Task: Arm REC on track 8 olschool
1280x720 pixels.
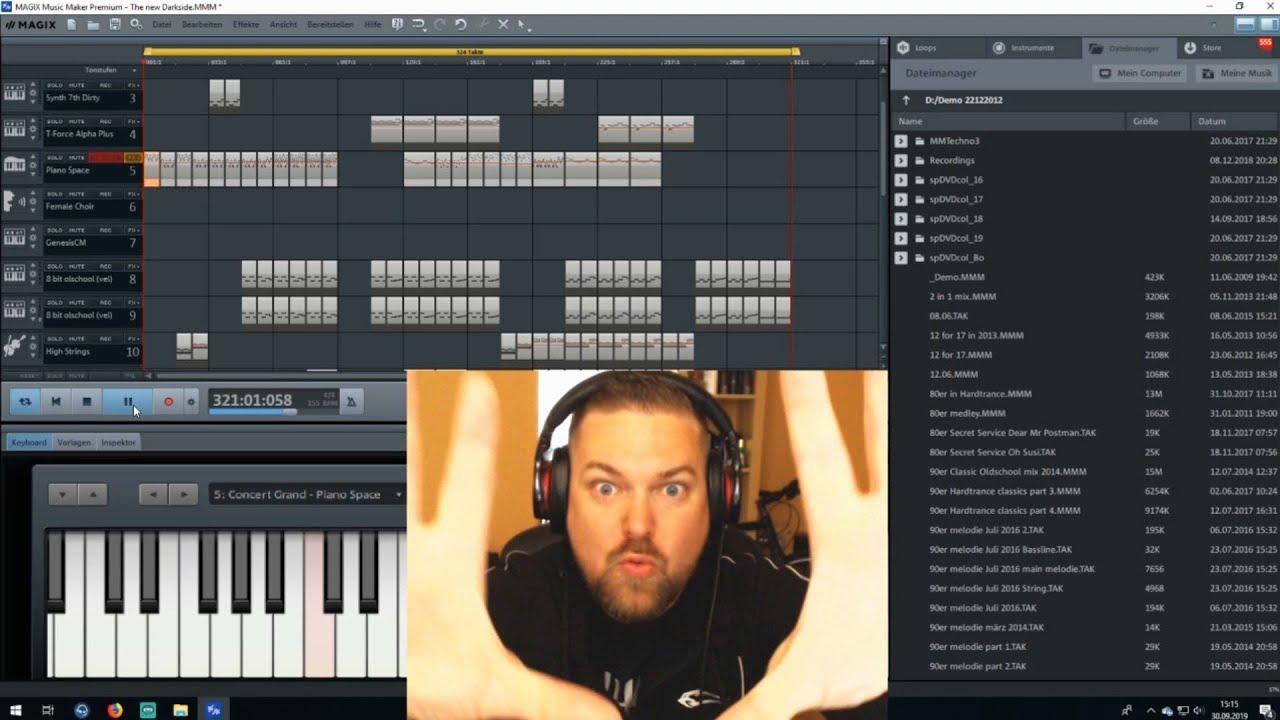Action: [x=105, y=267]
